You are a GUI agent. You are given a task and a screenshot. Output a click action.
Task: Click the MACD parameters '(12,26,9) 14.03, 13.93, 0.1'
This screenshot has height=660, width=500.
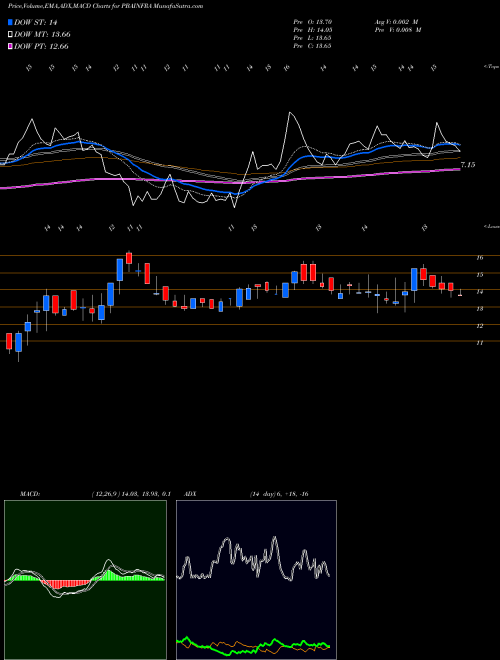tap(130, 494)
